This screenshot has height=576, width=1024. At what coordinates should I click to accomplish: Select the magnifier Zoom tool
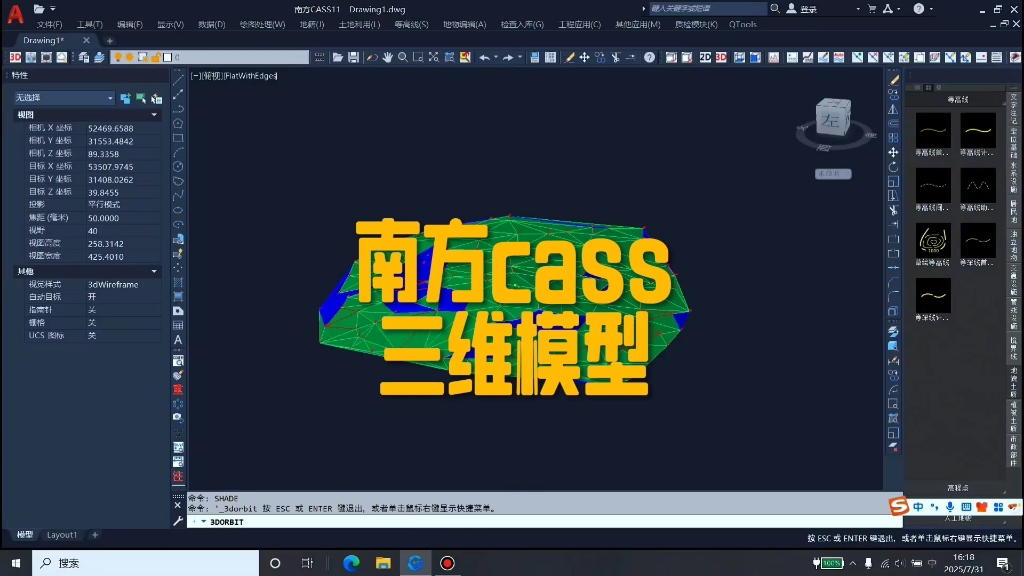click(403, 58)
